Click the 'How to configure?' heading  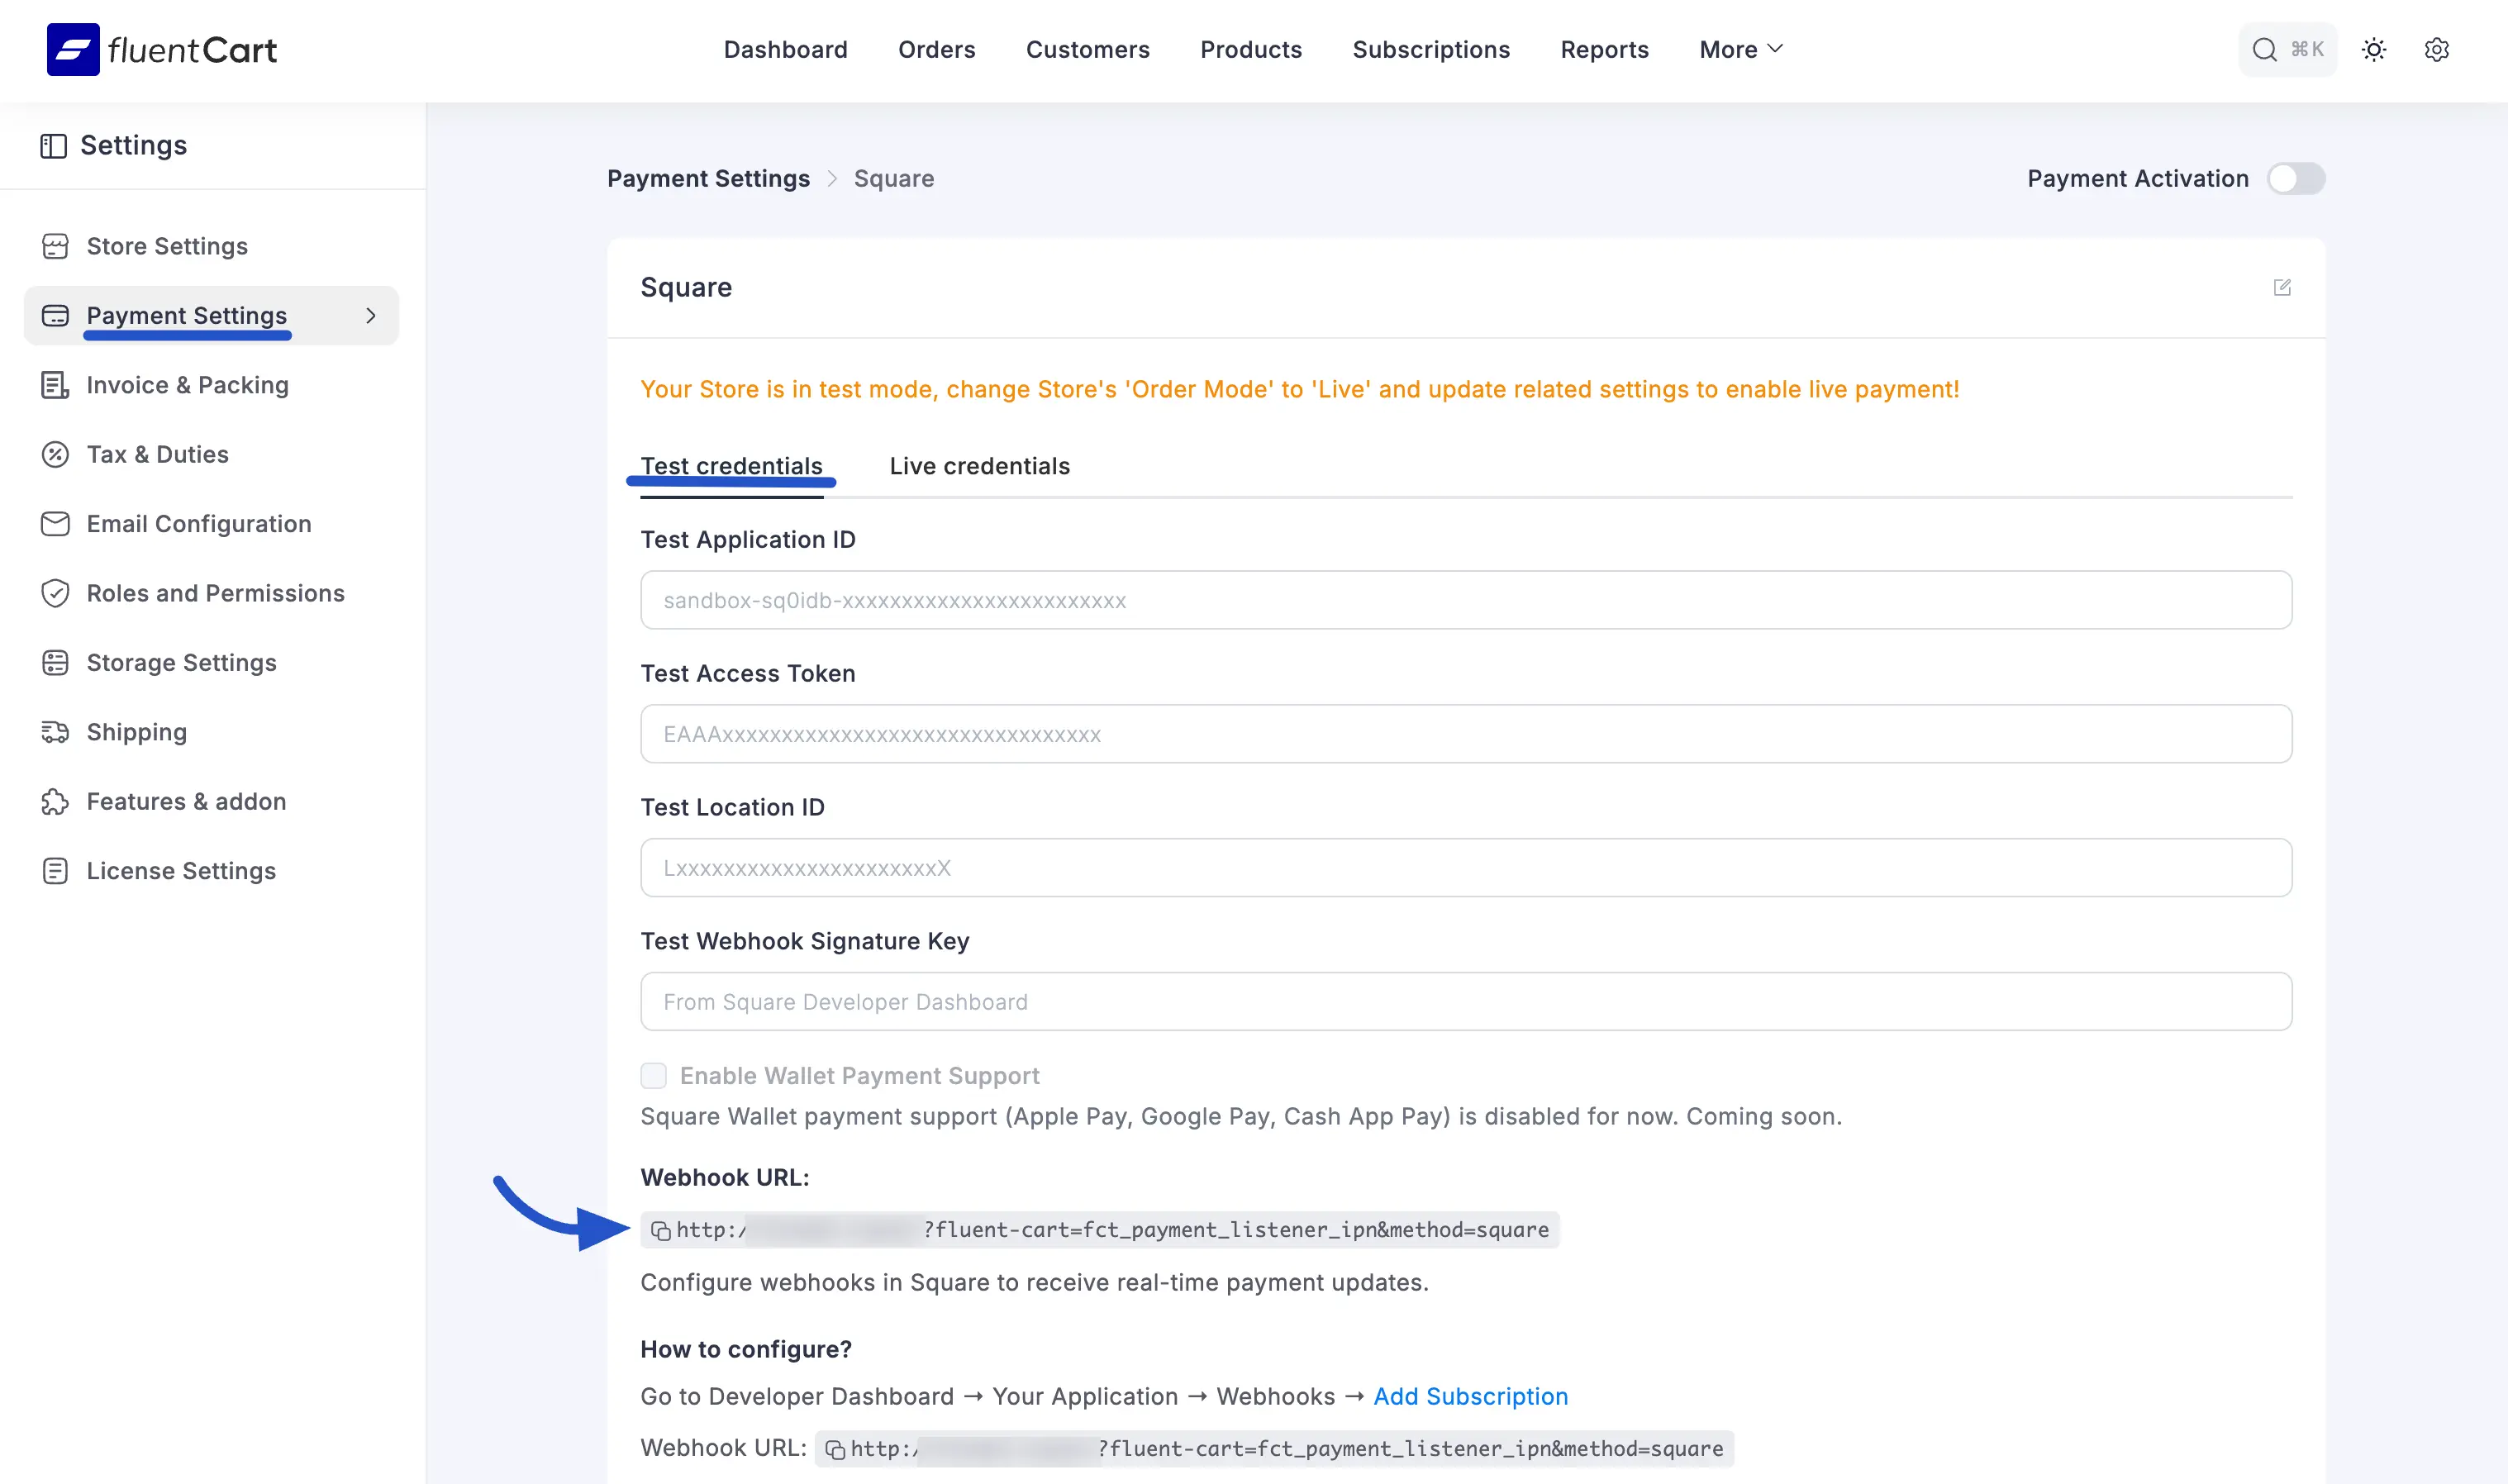point(746,1349)
